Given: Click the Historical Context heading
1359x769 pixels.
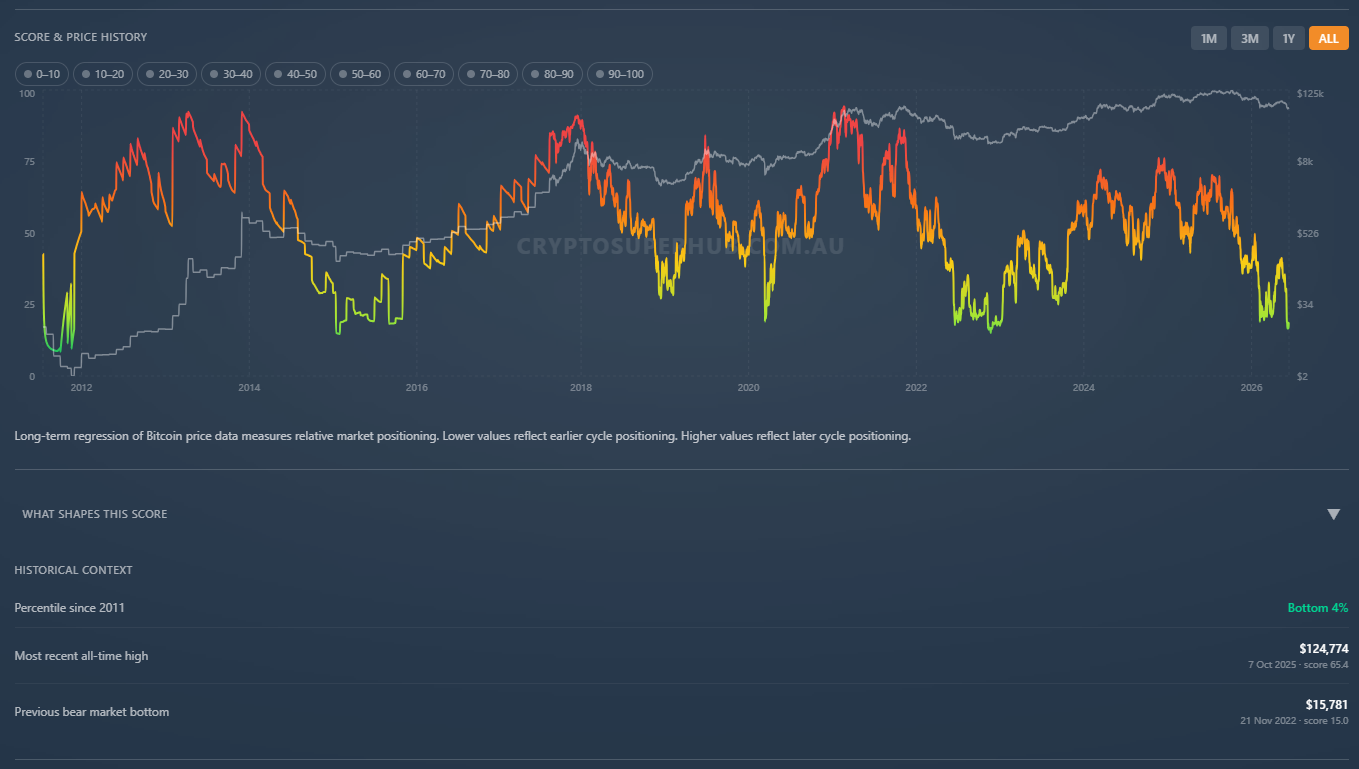Looking at the screenshot, I should click(74, 570).
